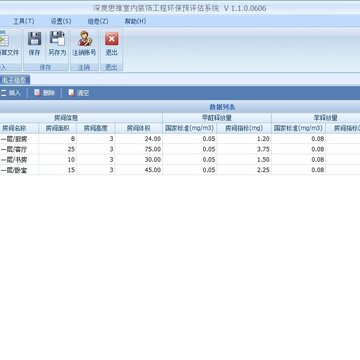The width and height of the screenshot is (360, 360).
Task: Switch to the 电子组卷 tab
Action: (x=14, y=80)
